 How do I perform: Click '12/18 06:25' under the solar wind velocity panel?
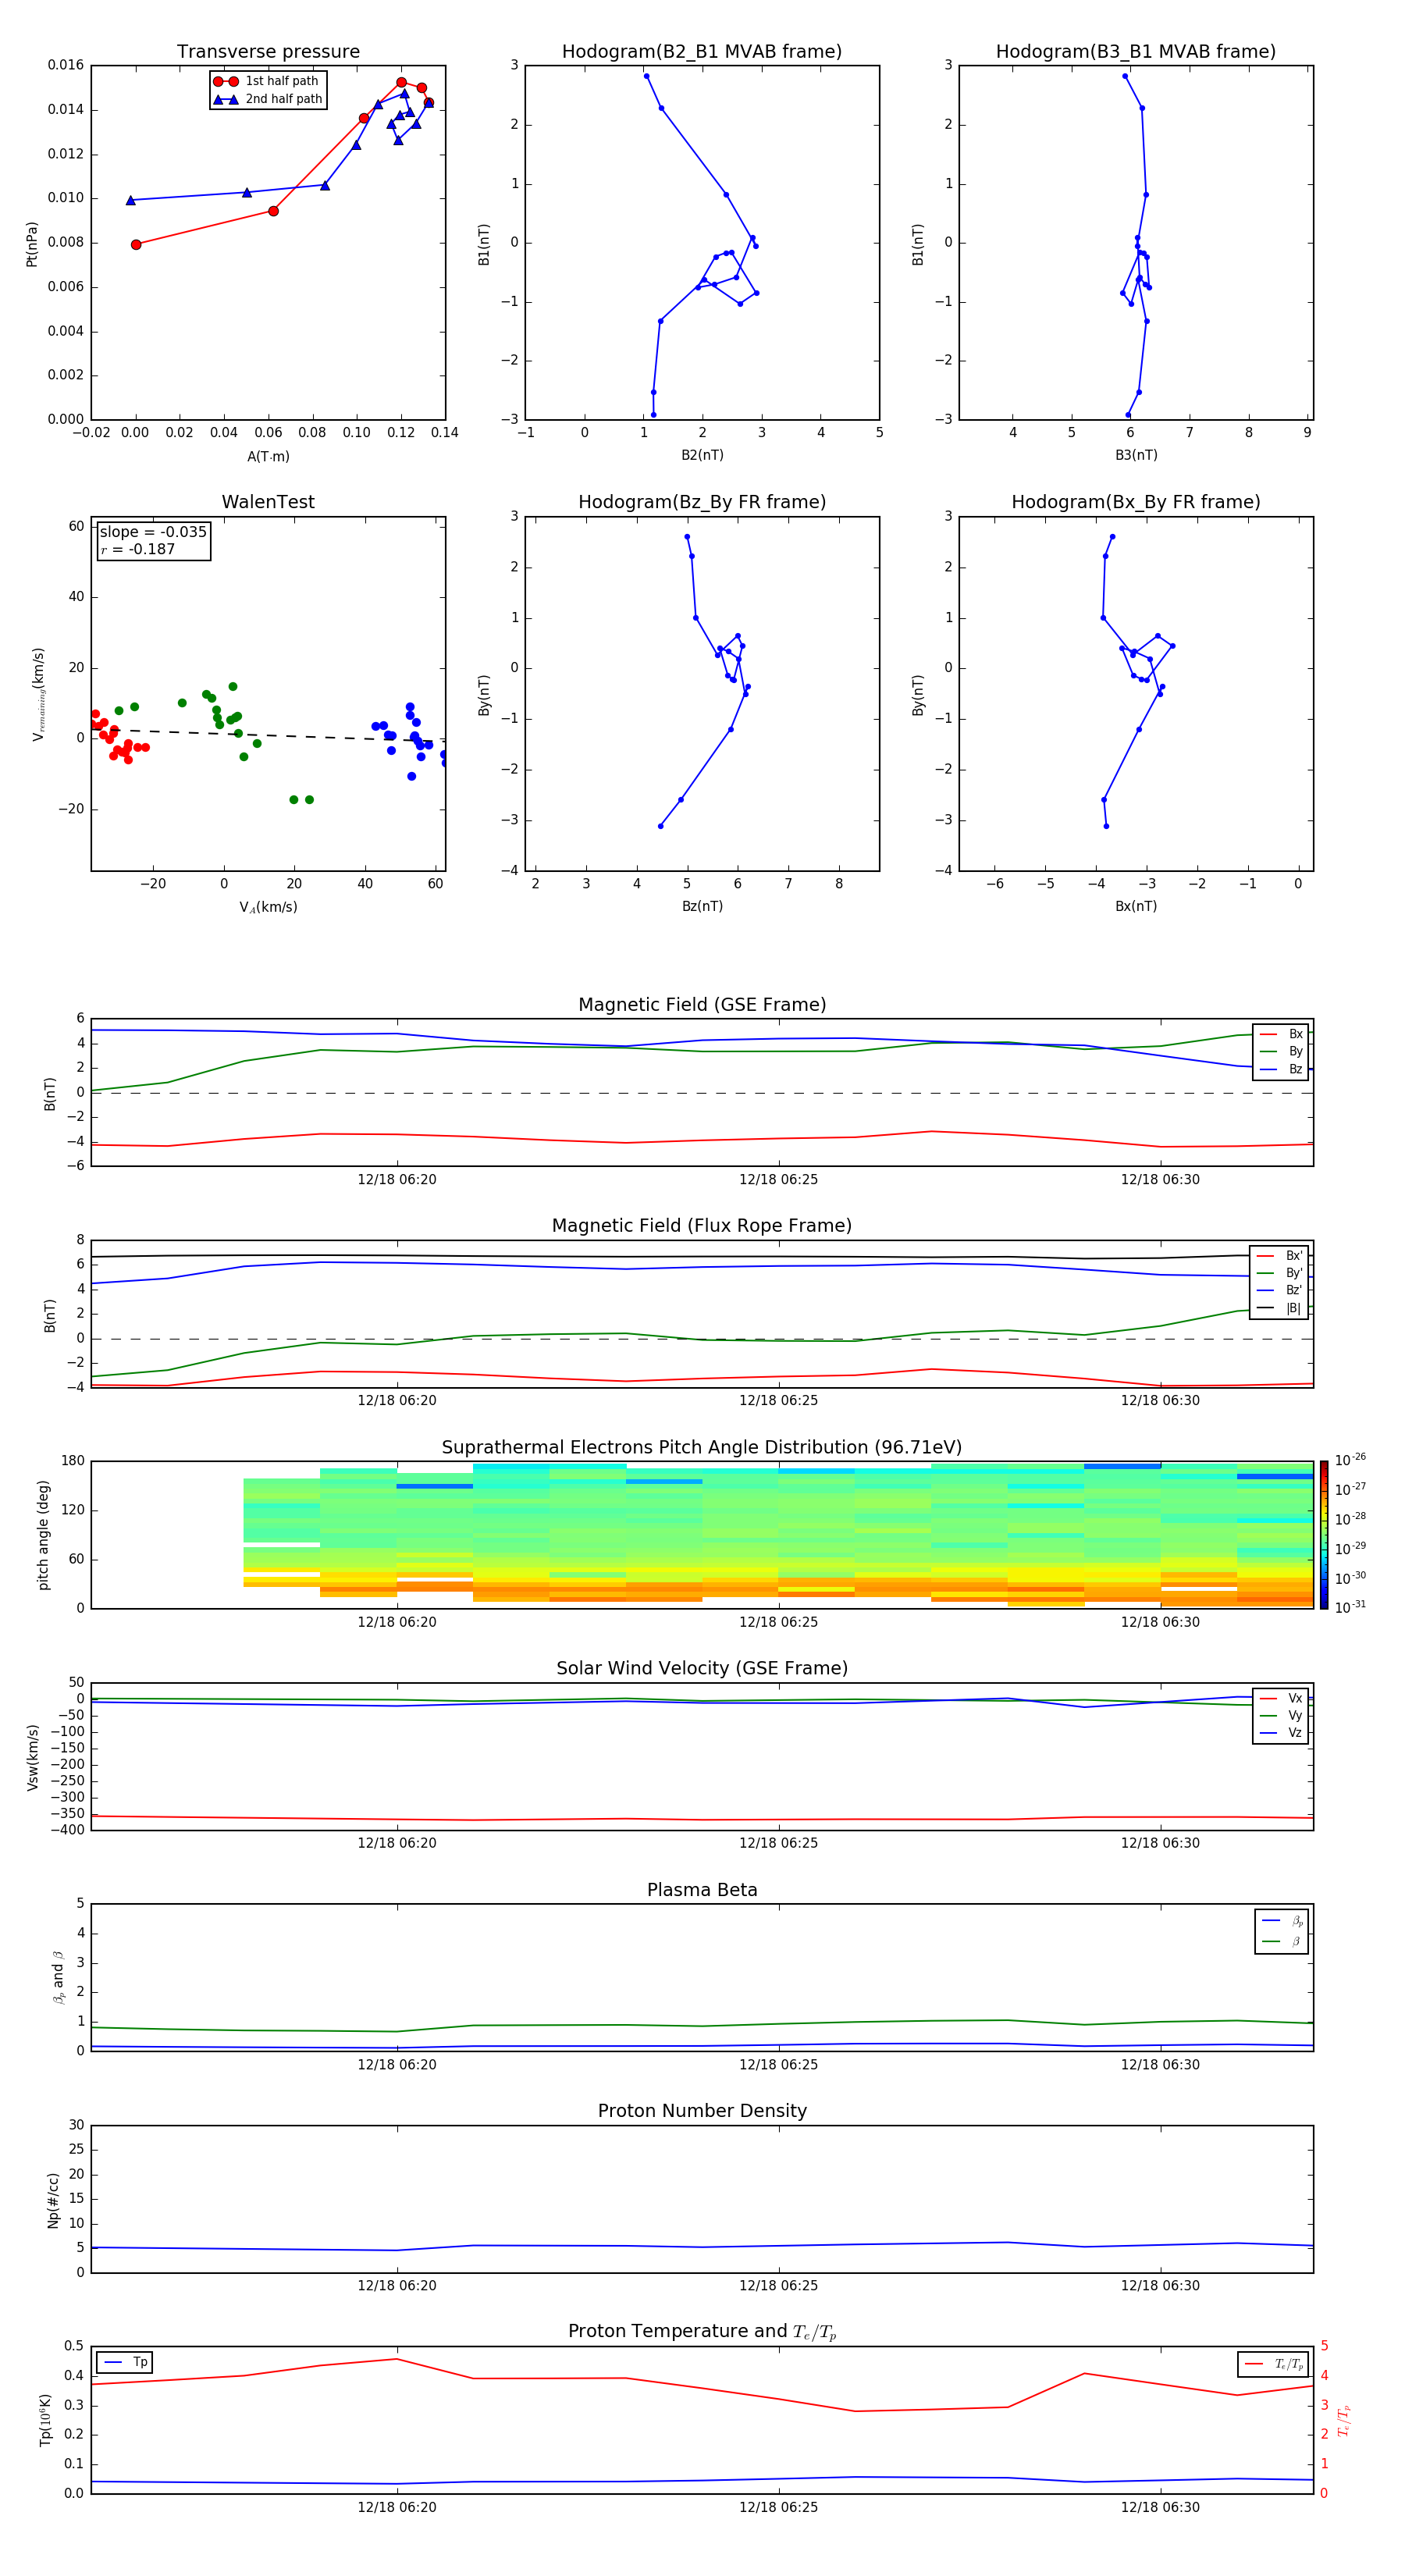[778, 1843]
